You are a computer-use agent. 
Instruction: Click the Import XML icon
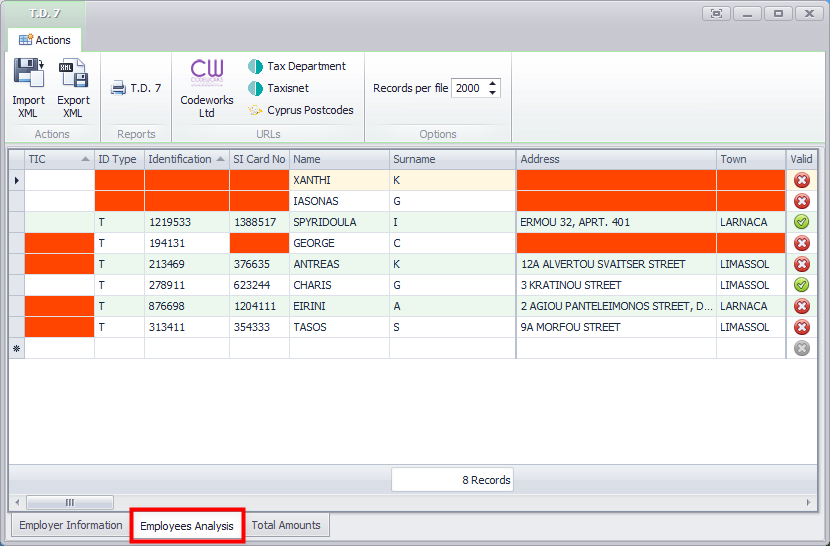[28, 74]
